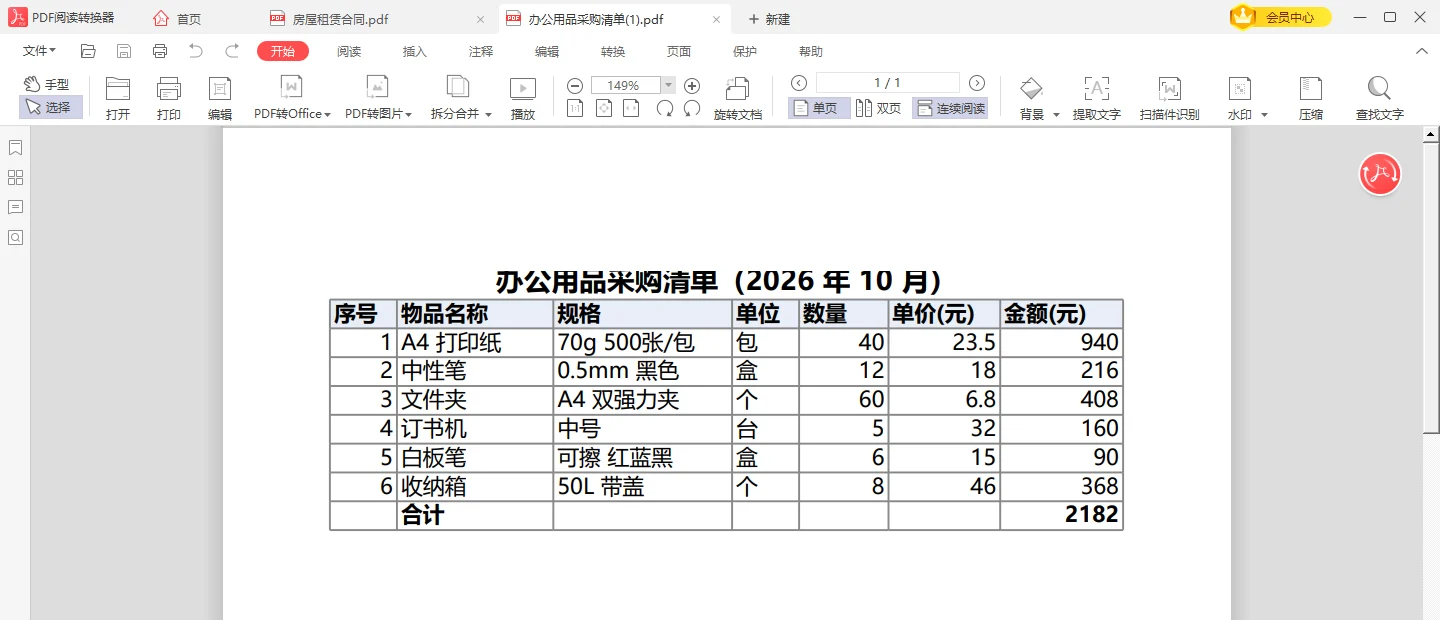Click the small printer icon beside save

(x=160, y=51)
